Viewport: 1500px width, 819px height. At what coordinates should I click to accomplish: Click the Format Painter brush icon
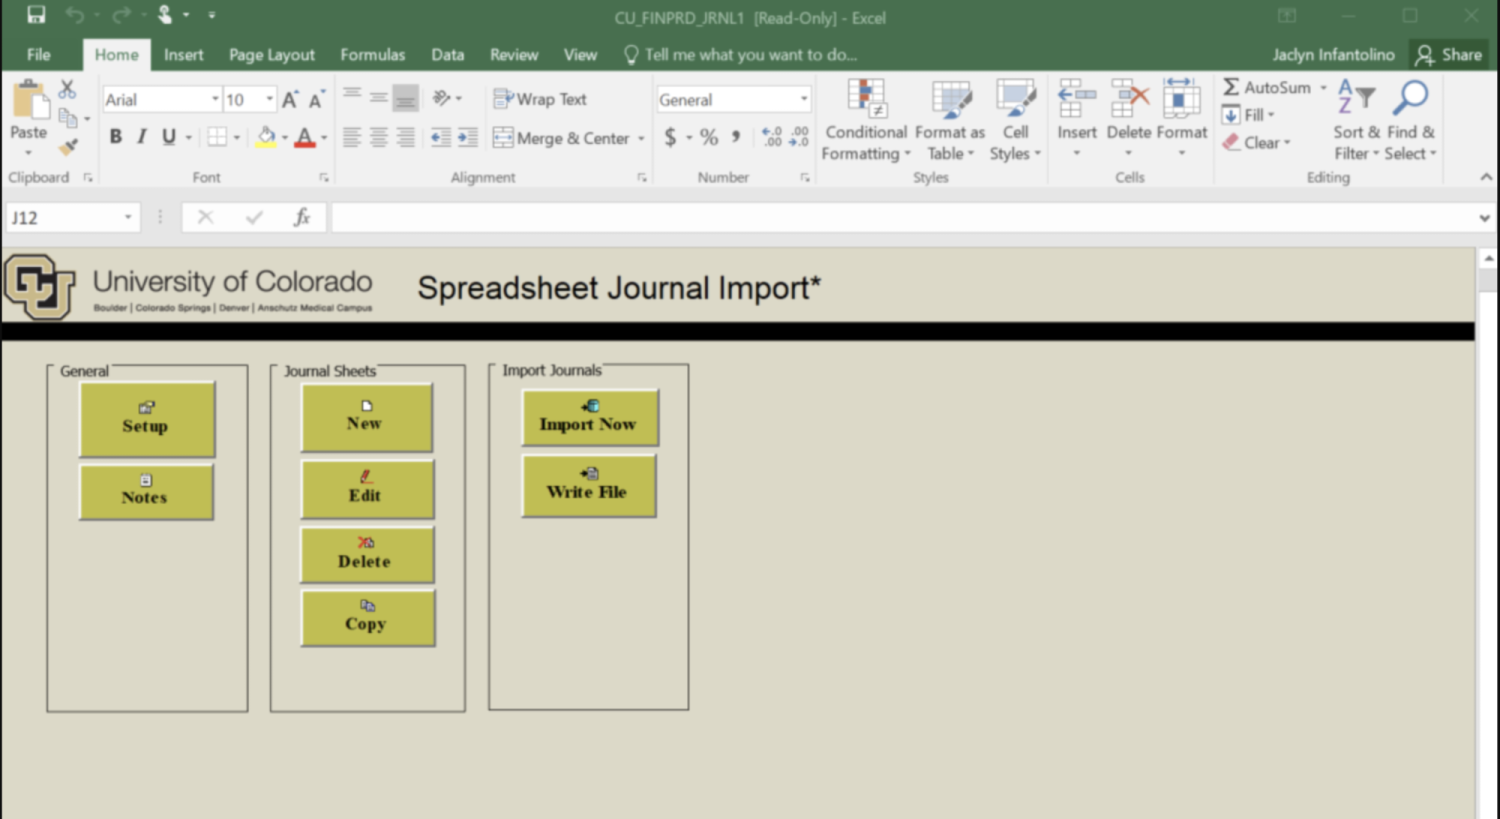click(68, 147)
